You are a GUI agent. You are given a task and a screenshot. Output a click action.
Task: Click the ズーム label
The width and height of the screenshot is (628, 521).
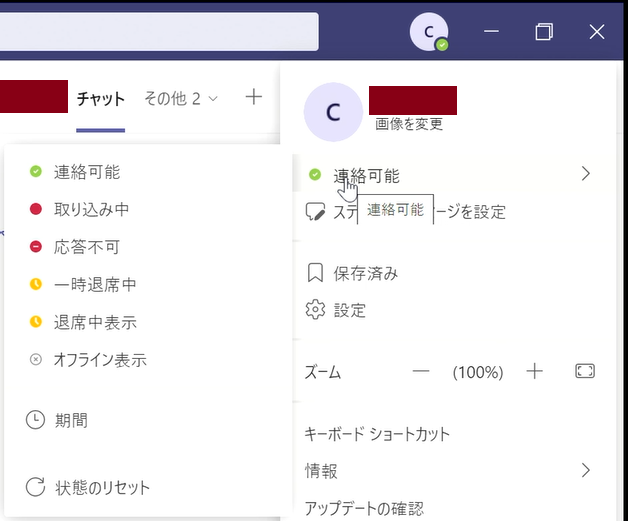point(323,372)
